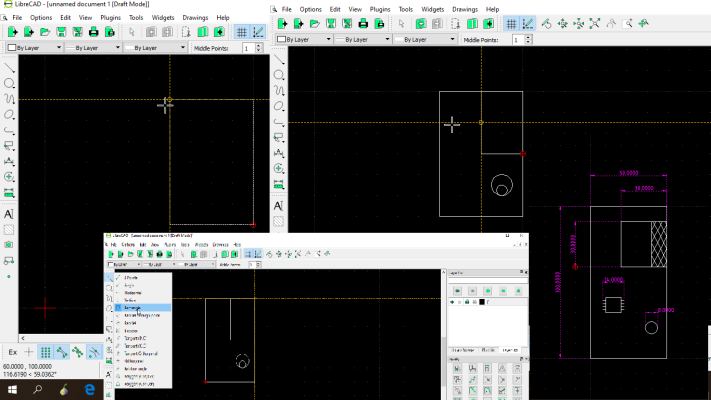
Task: Click New document icon in left window toolbar
Action: point(13,32)
